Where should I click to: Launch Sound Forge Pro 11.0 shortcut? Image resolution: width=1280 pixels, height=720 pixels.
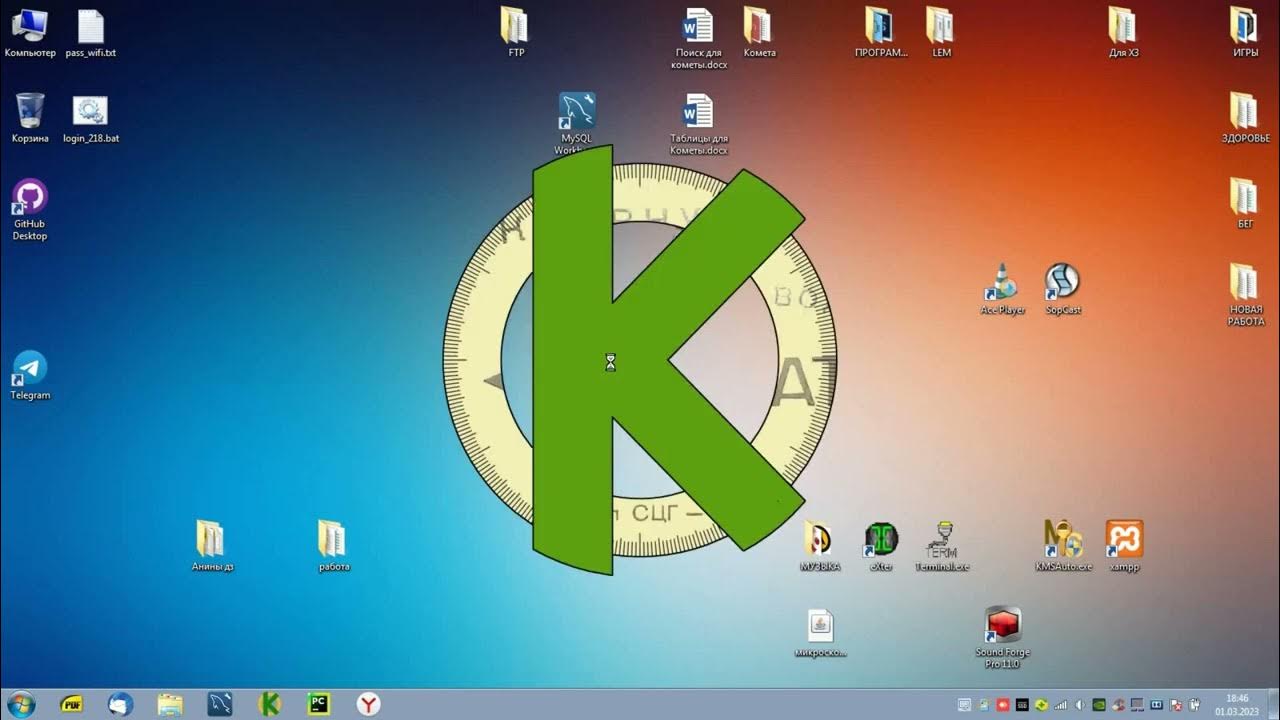tap(1002, 636)
